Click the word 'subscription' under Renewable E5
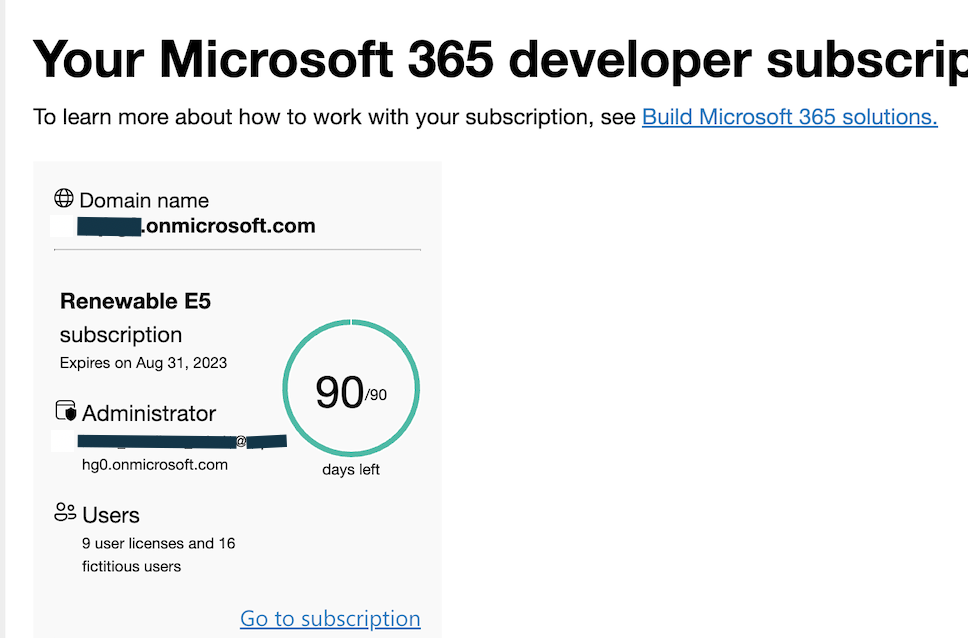968x638 pixels. [x=121, y=335]
